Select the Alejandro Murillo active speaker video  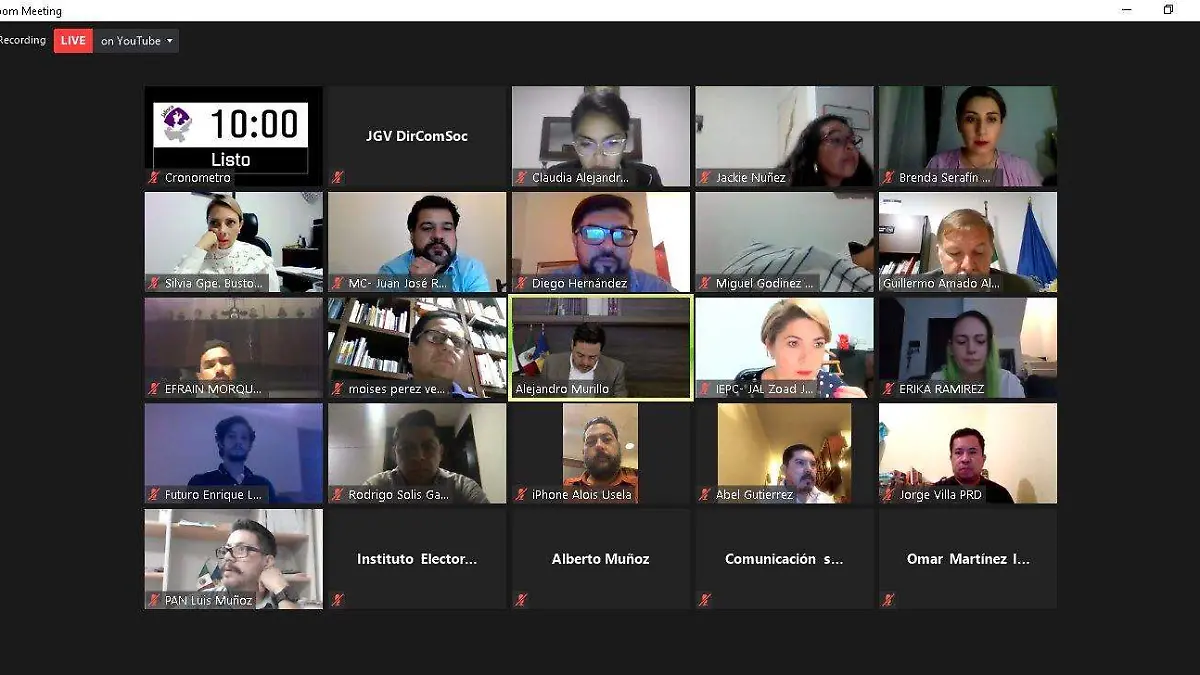tap(601, 348)
